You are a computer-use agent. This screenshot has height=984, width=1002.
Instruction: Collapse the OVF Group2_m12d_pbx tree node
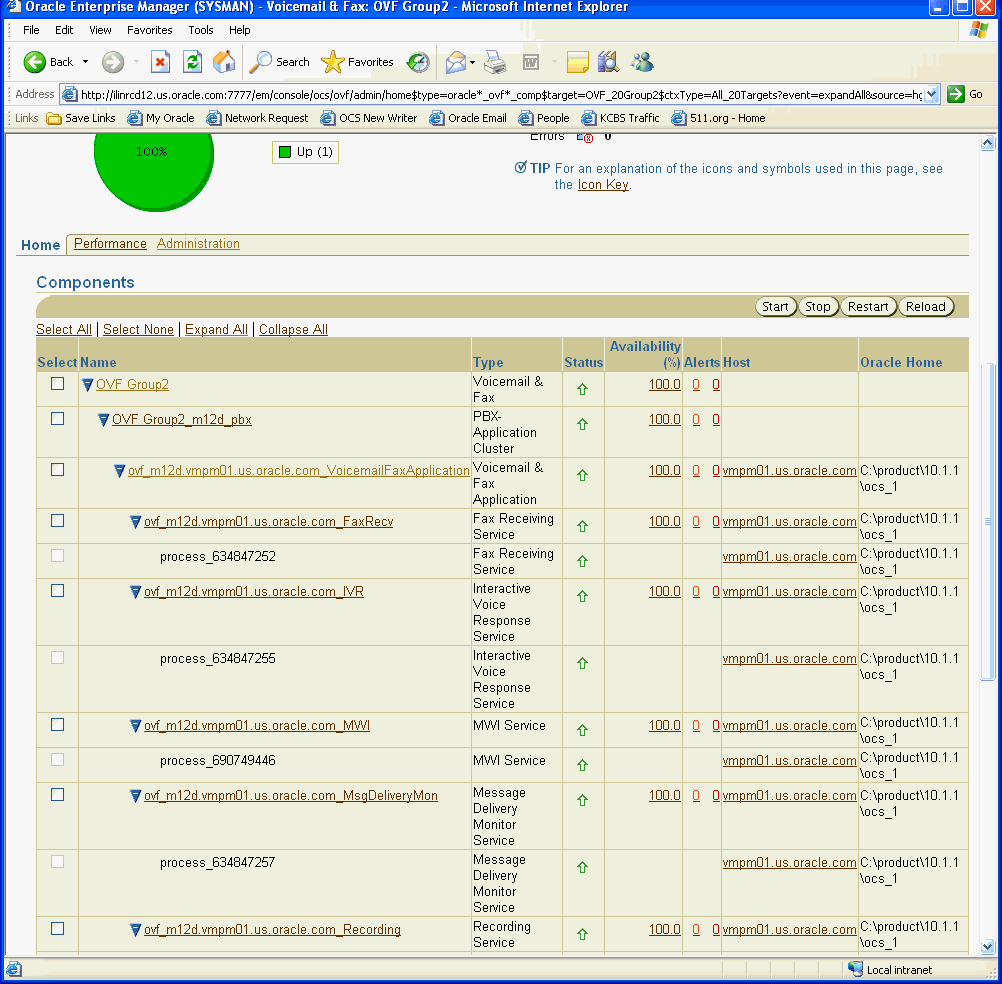[103, 419]
